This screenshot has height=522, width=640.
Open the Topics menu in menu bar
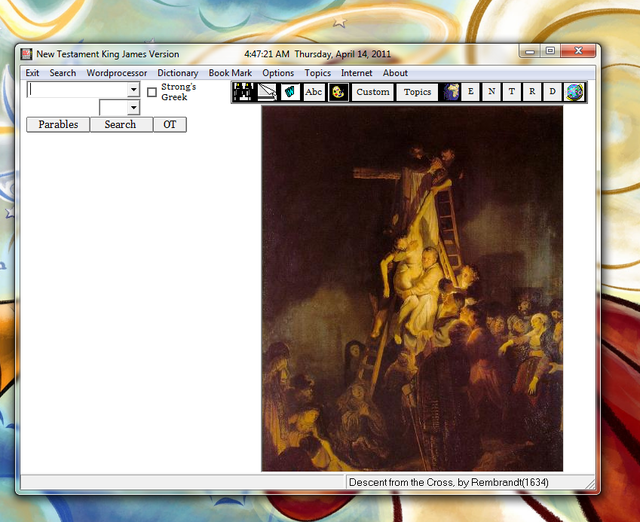(x=318, y=73)
